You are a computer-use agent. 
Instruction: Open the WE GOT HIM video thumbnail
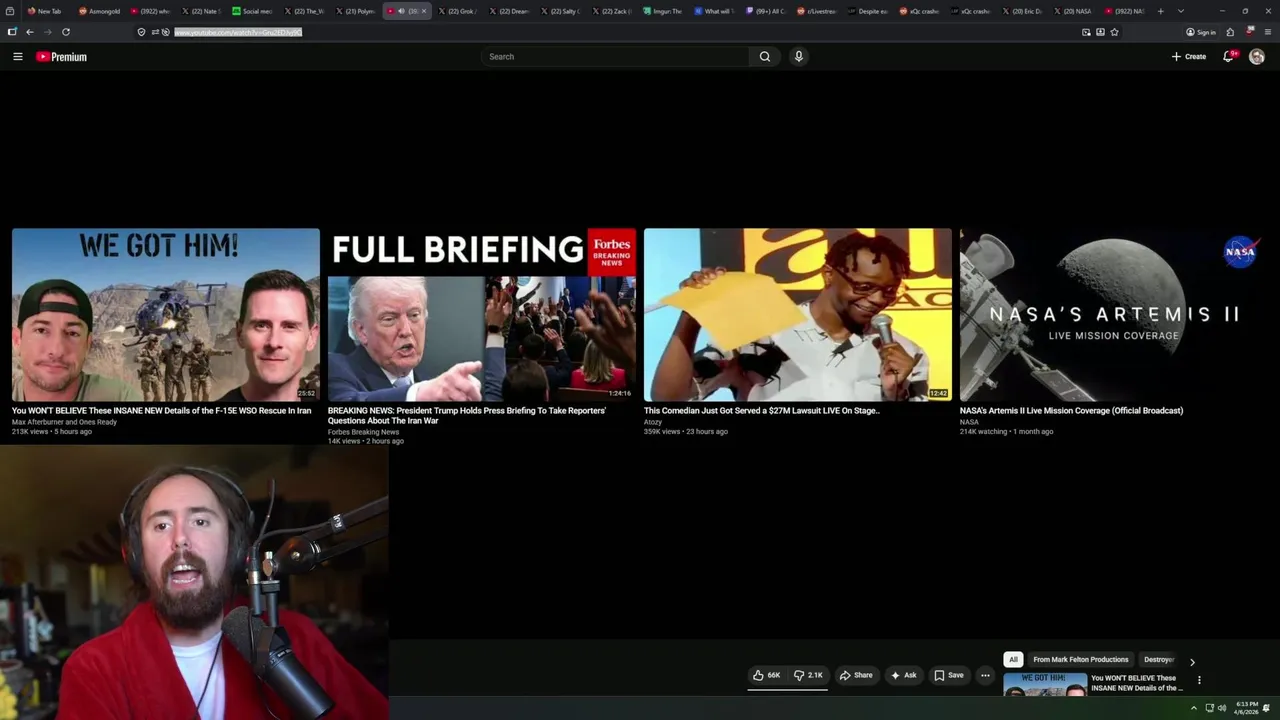(166, 315)
